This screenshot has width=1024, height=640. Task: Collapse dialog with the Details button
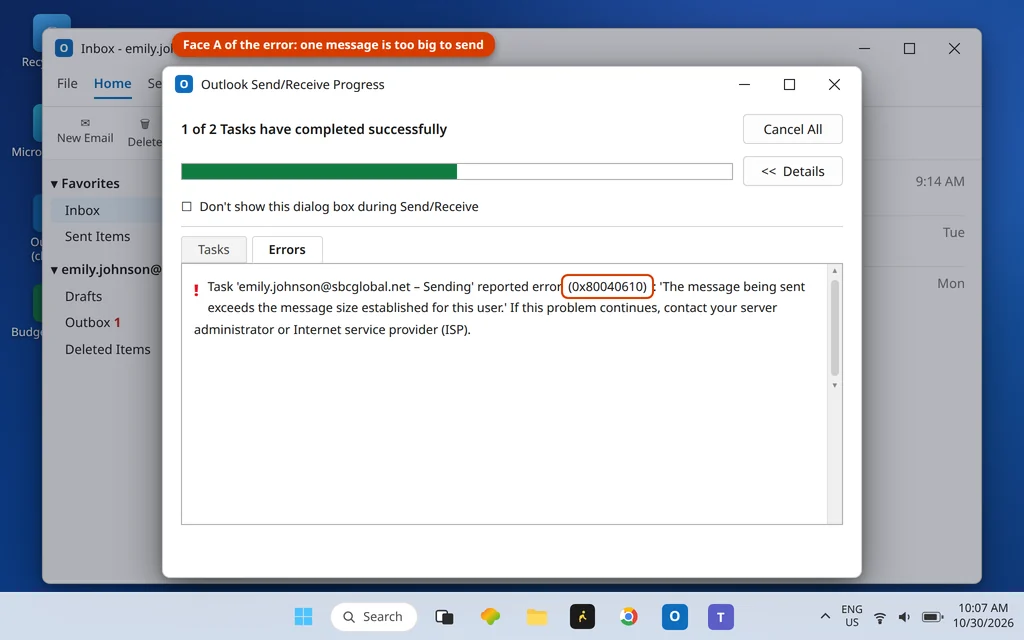coord(793,171)
